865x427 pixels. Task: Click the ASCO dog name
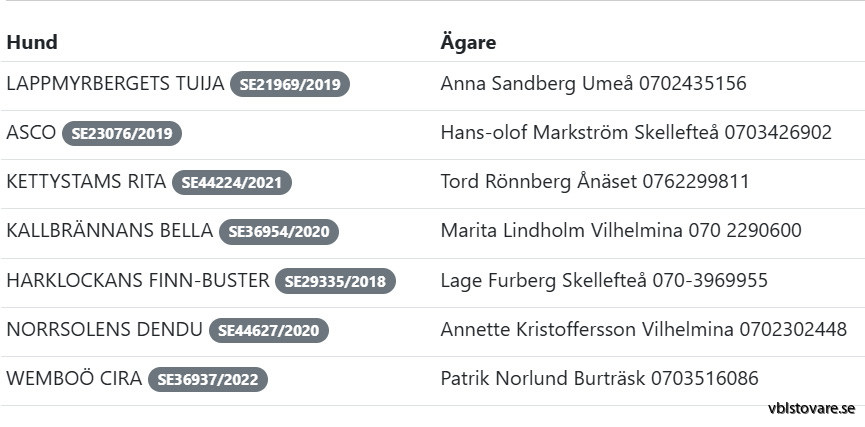[31, 133]
